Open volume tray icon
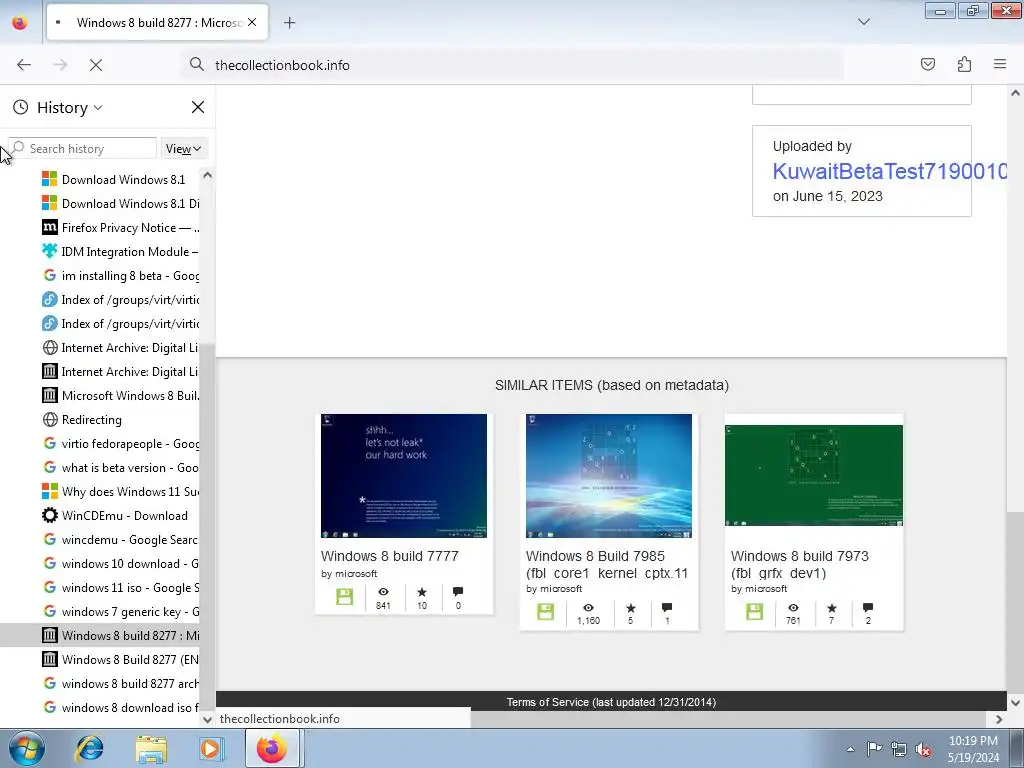Screen dimensions: 1024x768 (923, 749)
